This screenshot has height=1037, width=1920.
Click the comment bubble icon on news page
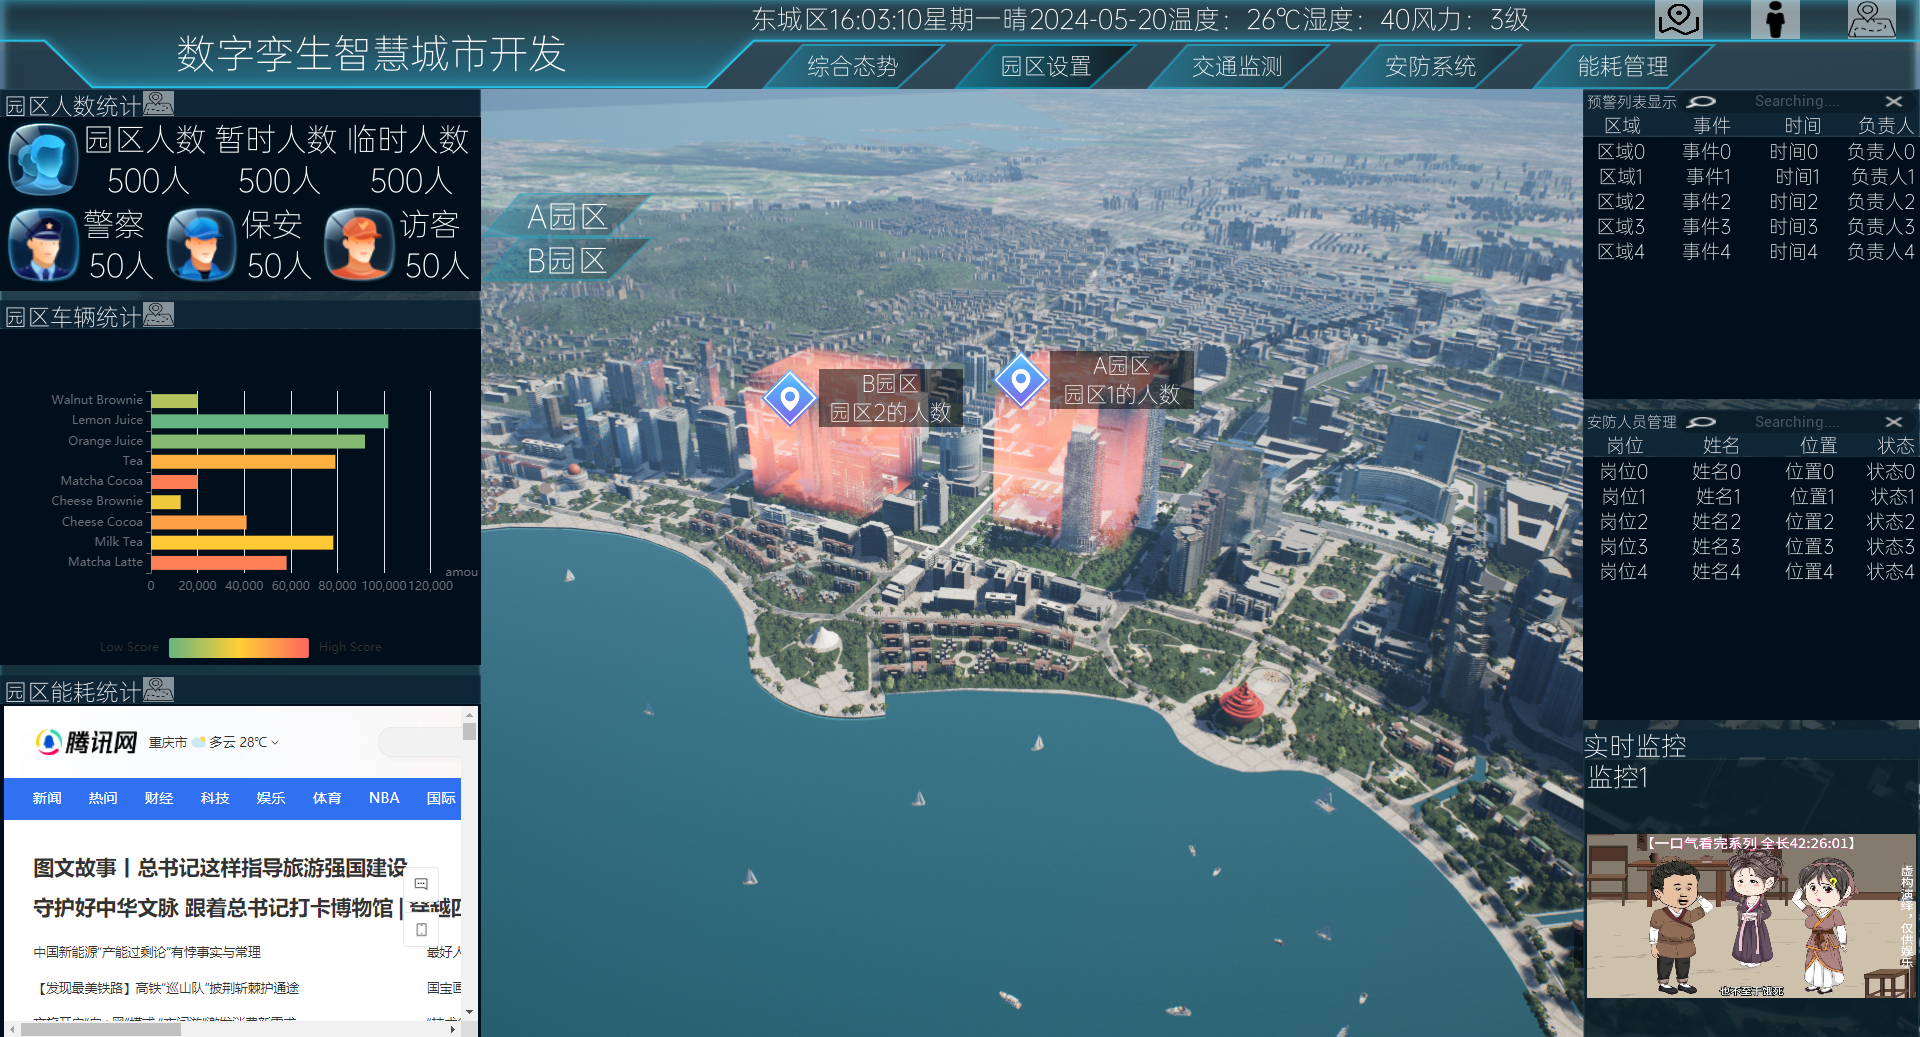pyautogui.click(x=421, y=884)
